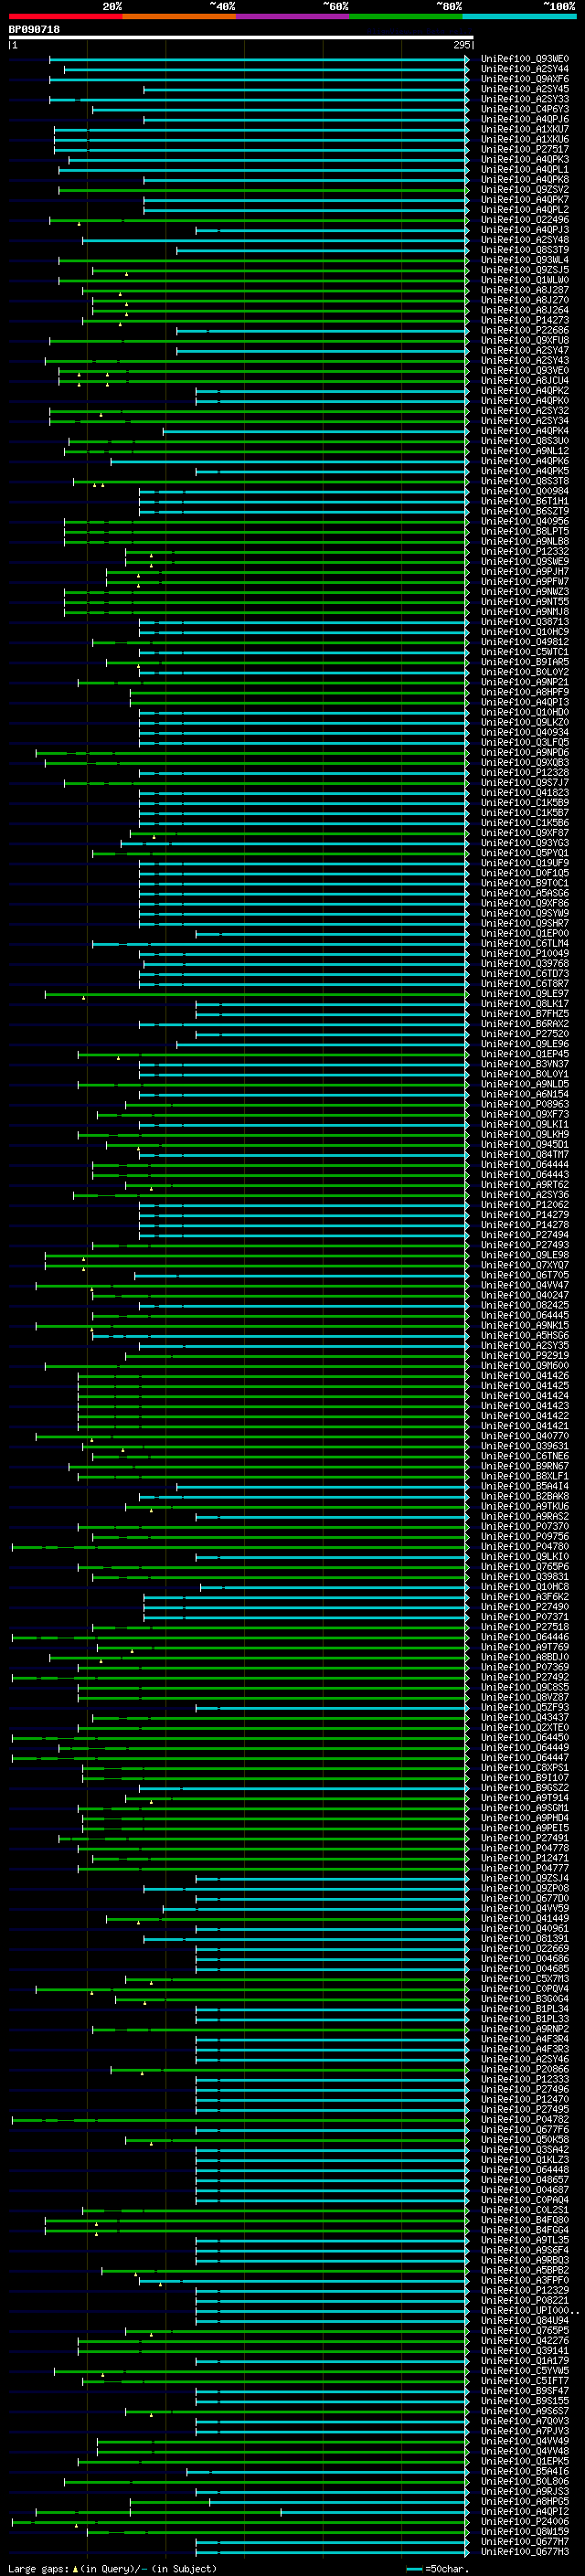Click the UniRef100_A9NL12 hit label
The height and width of the screenshot is (2576, 585).
(525, 451)
